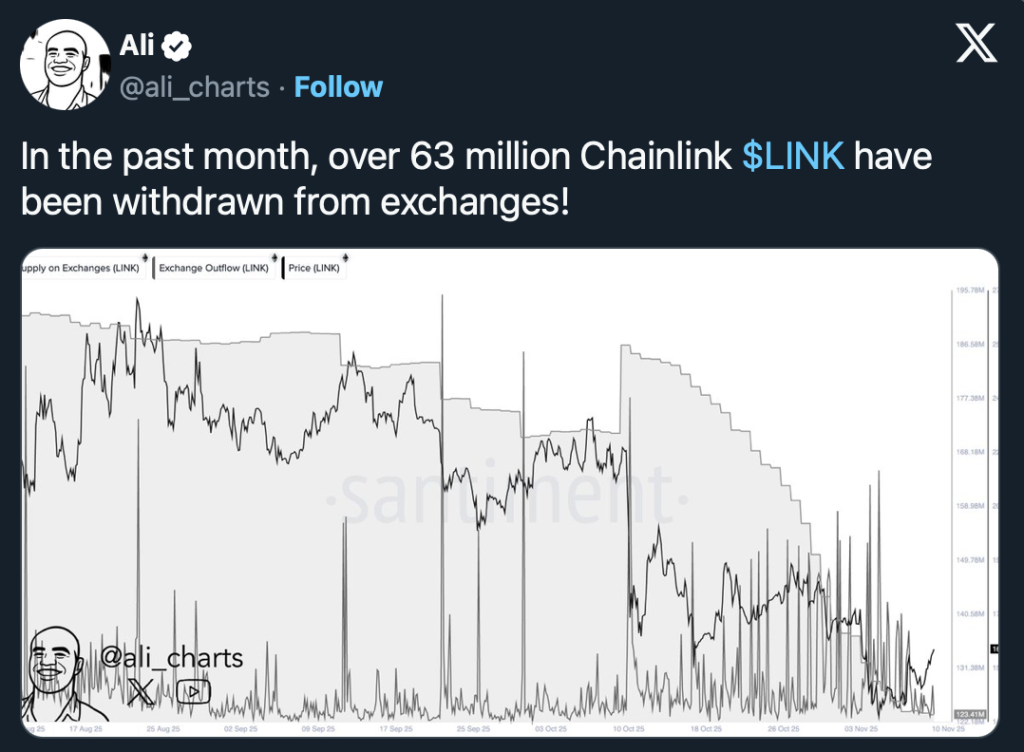
Task: Follow the ali_charts account
Action: pyautogui.click(x=338, y=87)
